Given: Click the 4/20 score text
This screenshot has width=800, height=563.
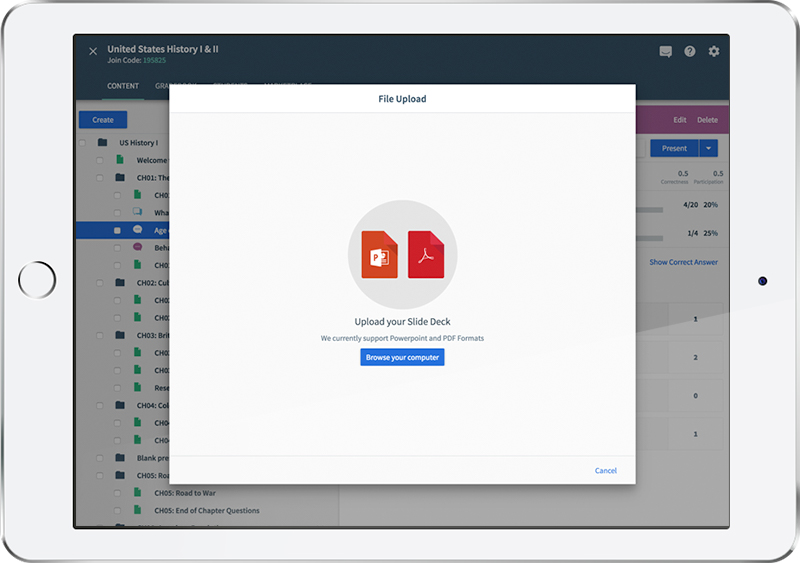Looking at the screenshot, I should [690, 205].
